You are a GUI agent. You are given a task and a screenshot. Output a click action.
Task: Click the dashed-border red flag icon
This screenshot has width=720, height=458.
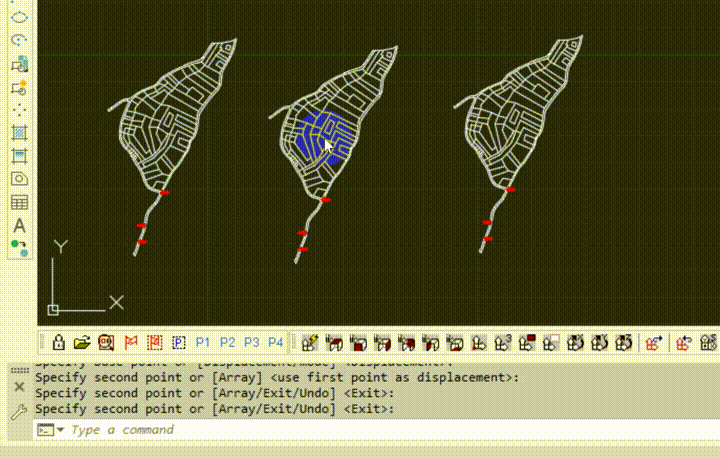[x=155, y=342]
